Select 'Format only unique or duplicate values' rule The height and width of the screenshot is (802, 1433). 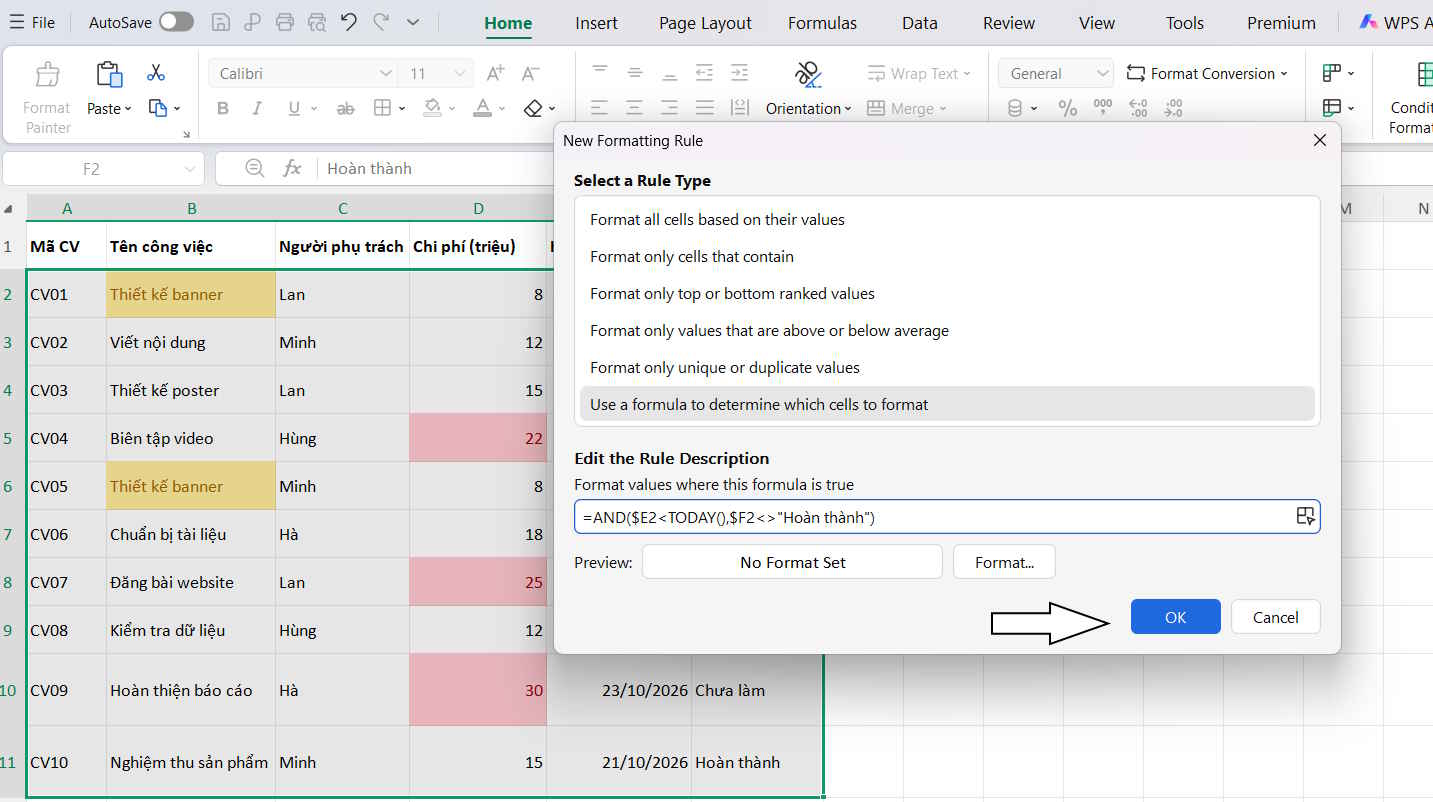[x=947, y=368]
